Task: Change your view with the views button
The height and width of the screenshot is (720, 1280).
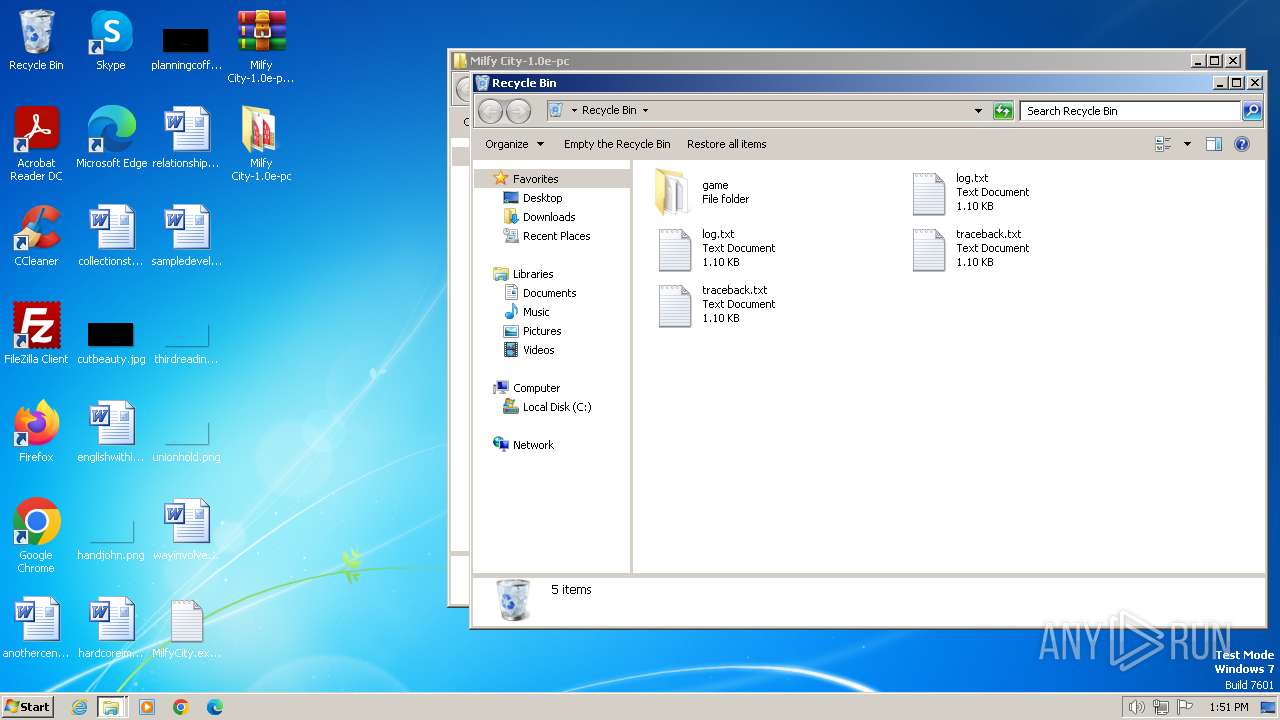Action: tap(1163, 144)
